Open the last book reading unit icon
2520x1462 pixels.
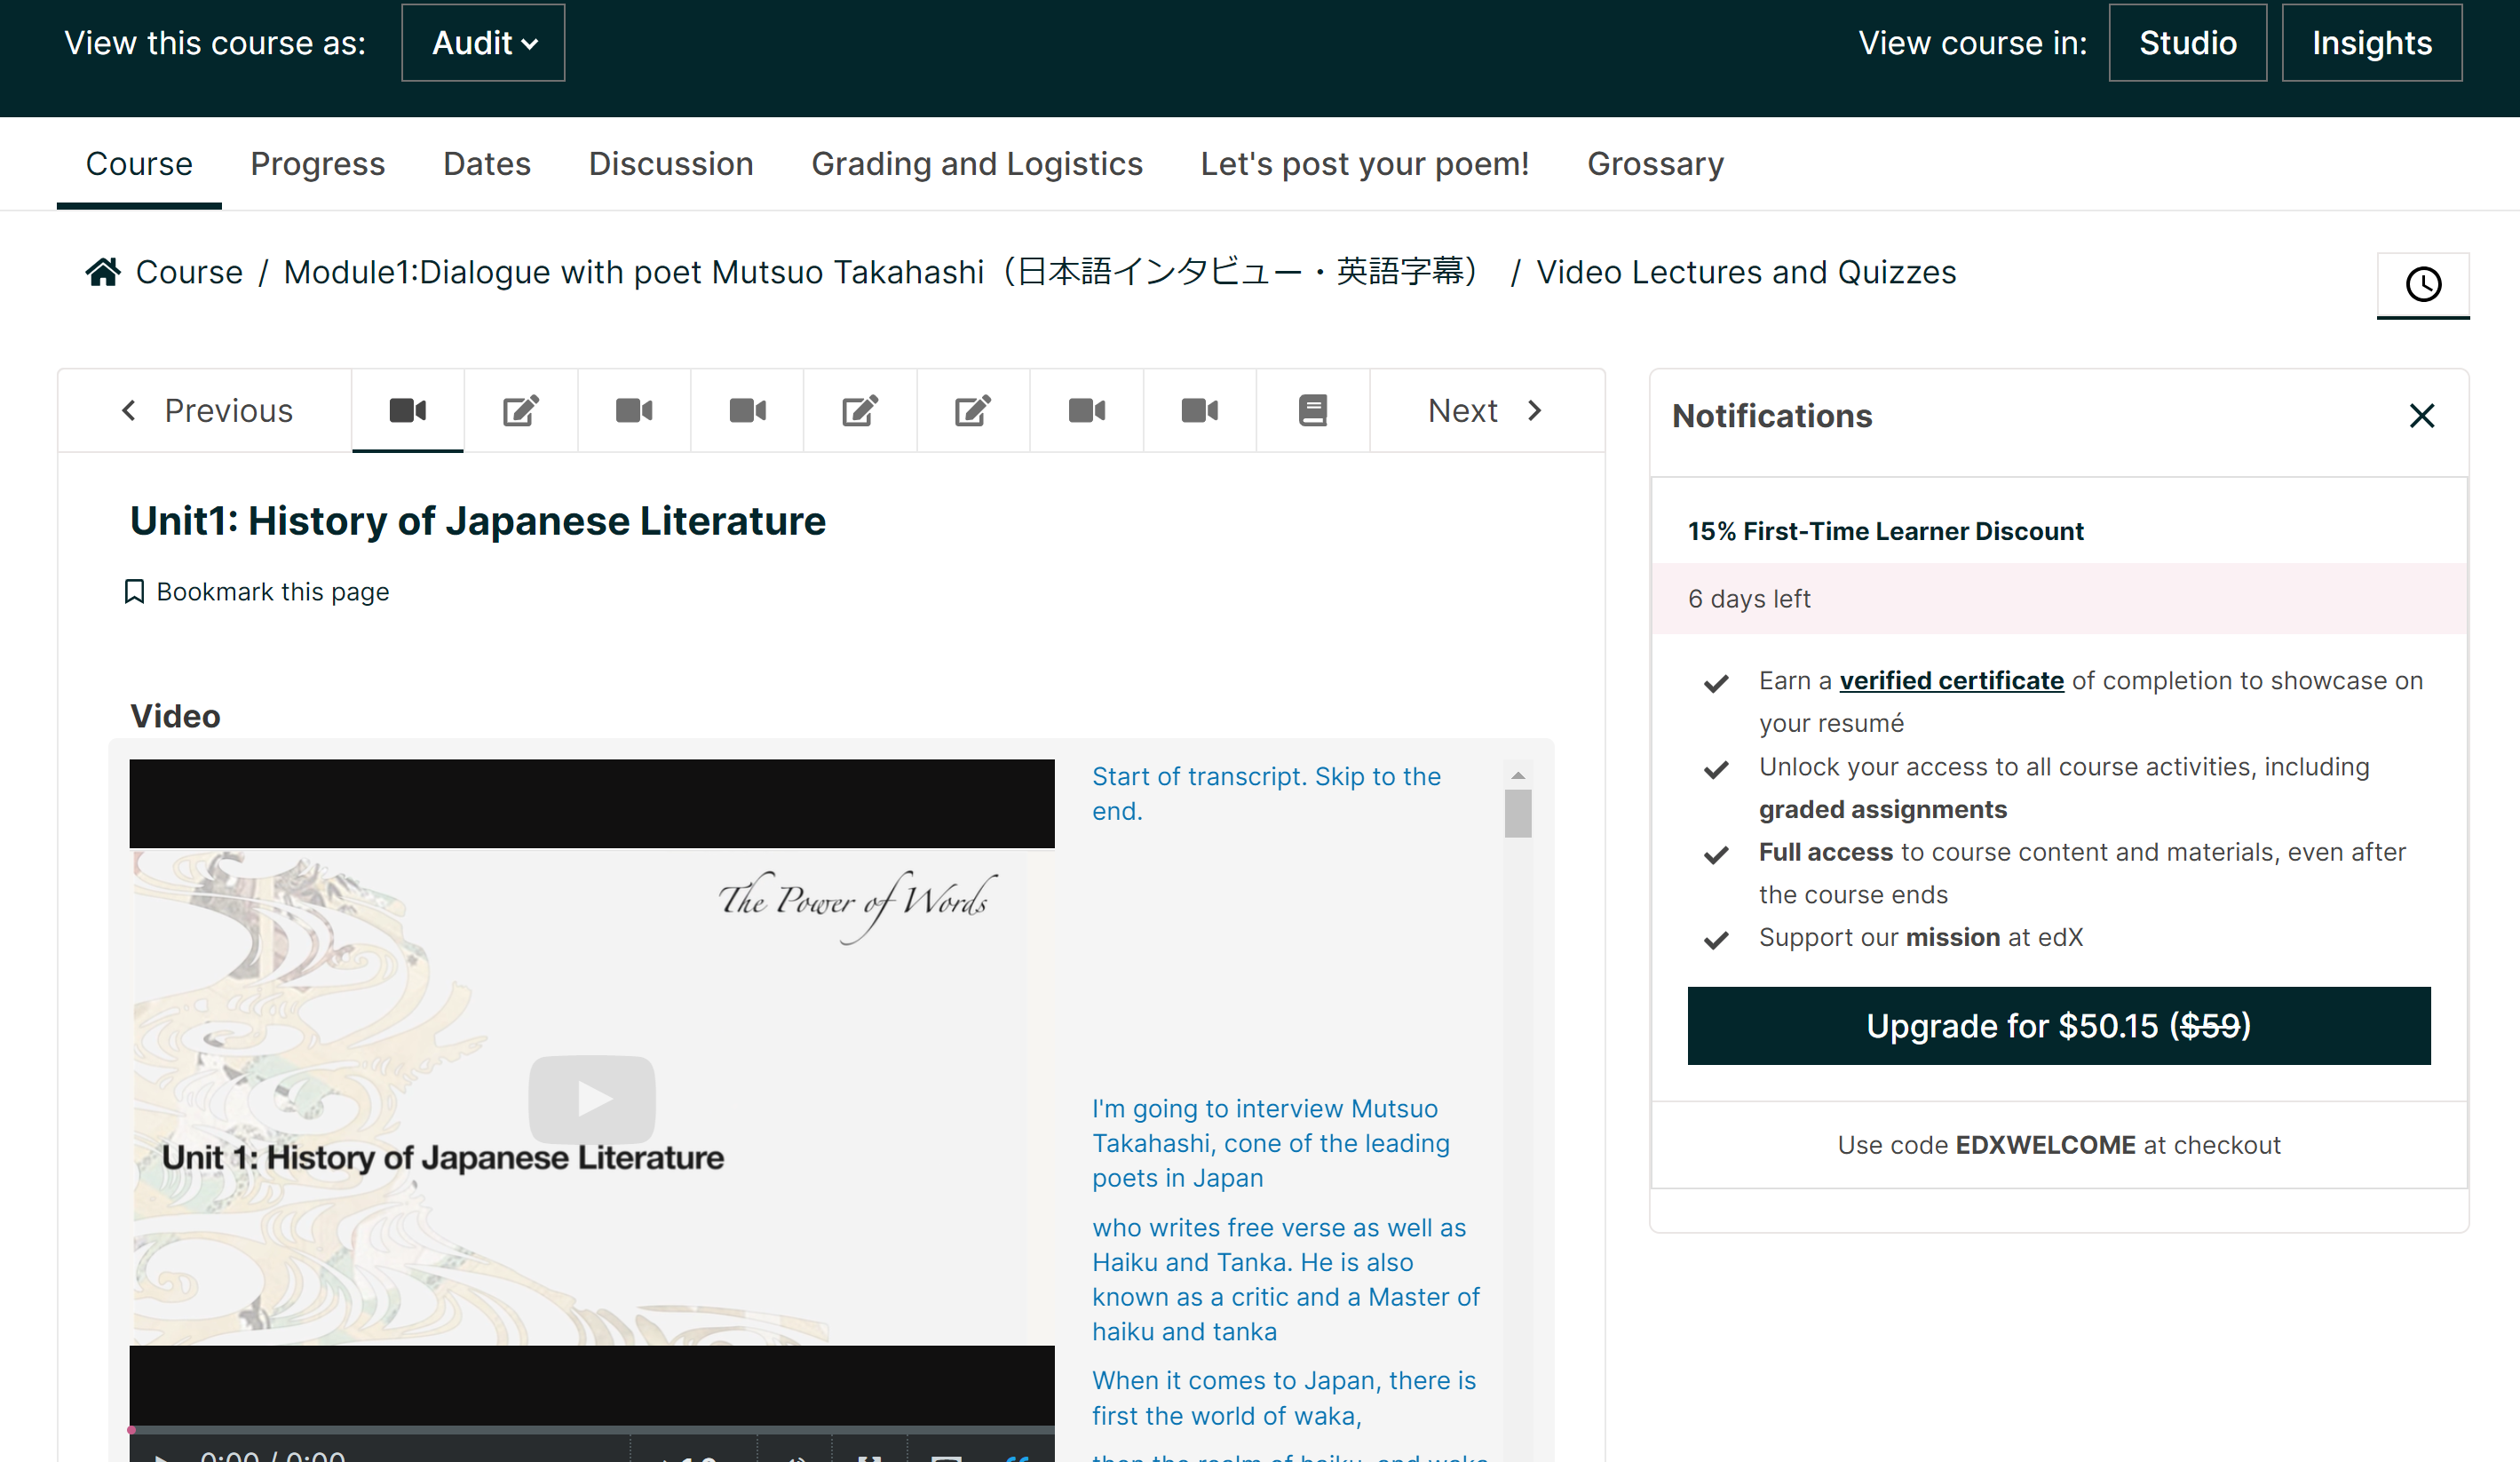tap(1312, 410)
